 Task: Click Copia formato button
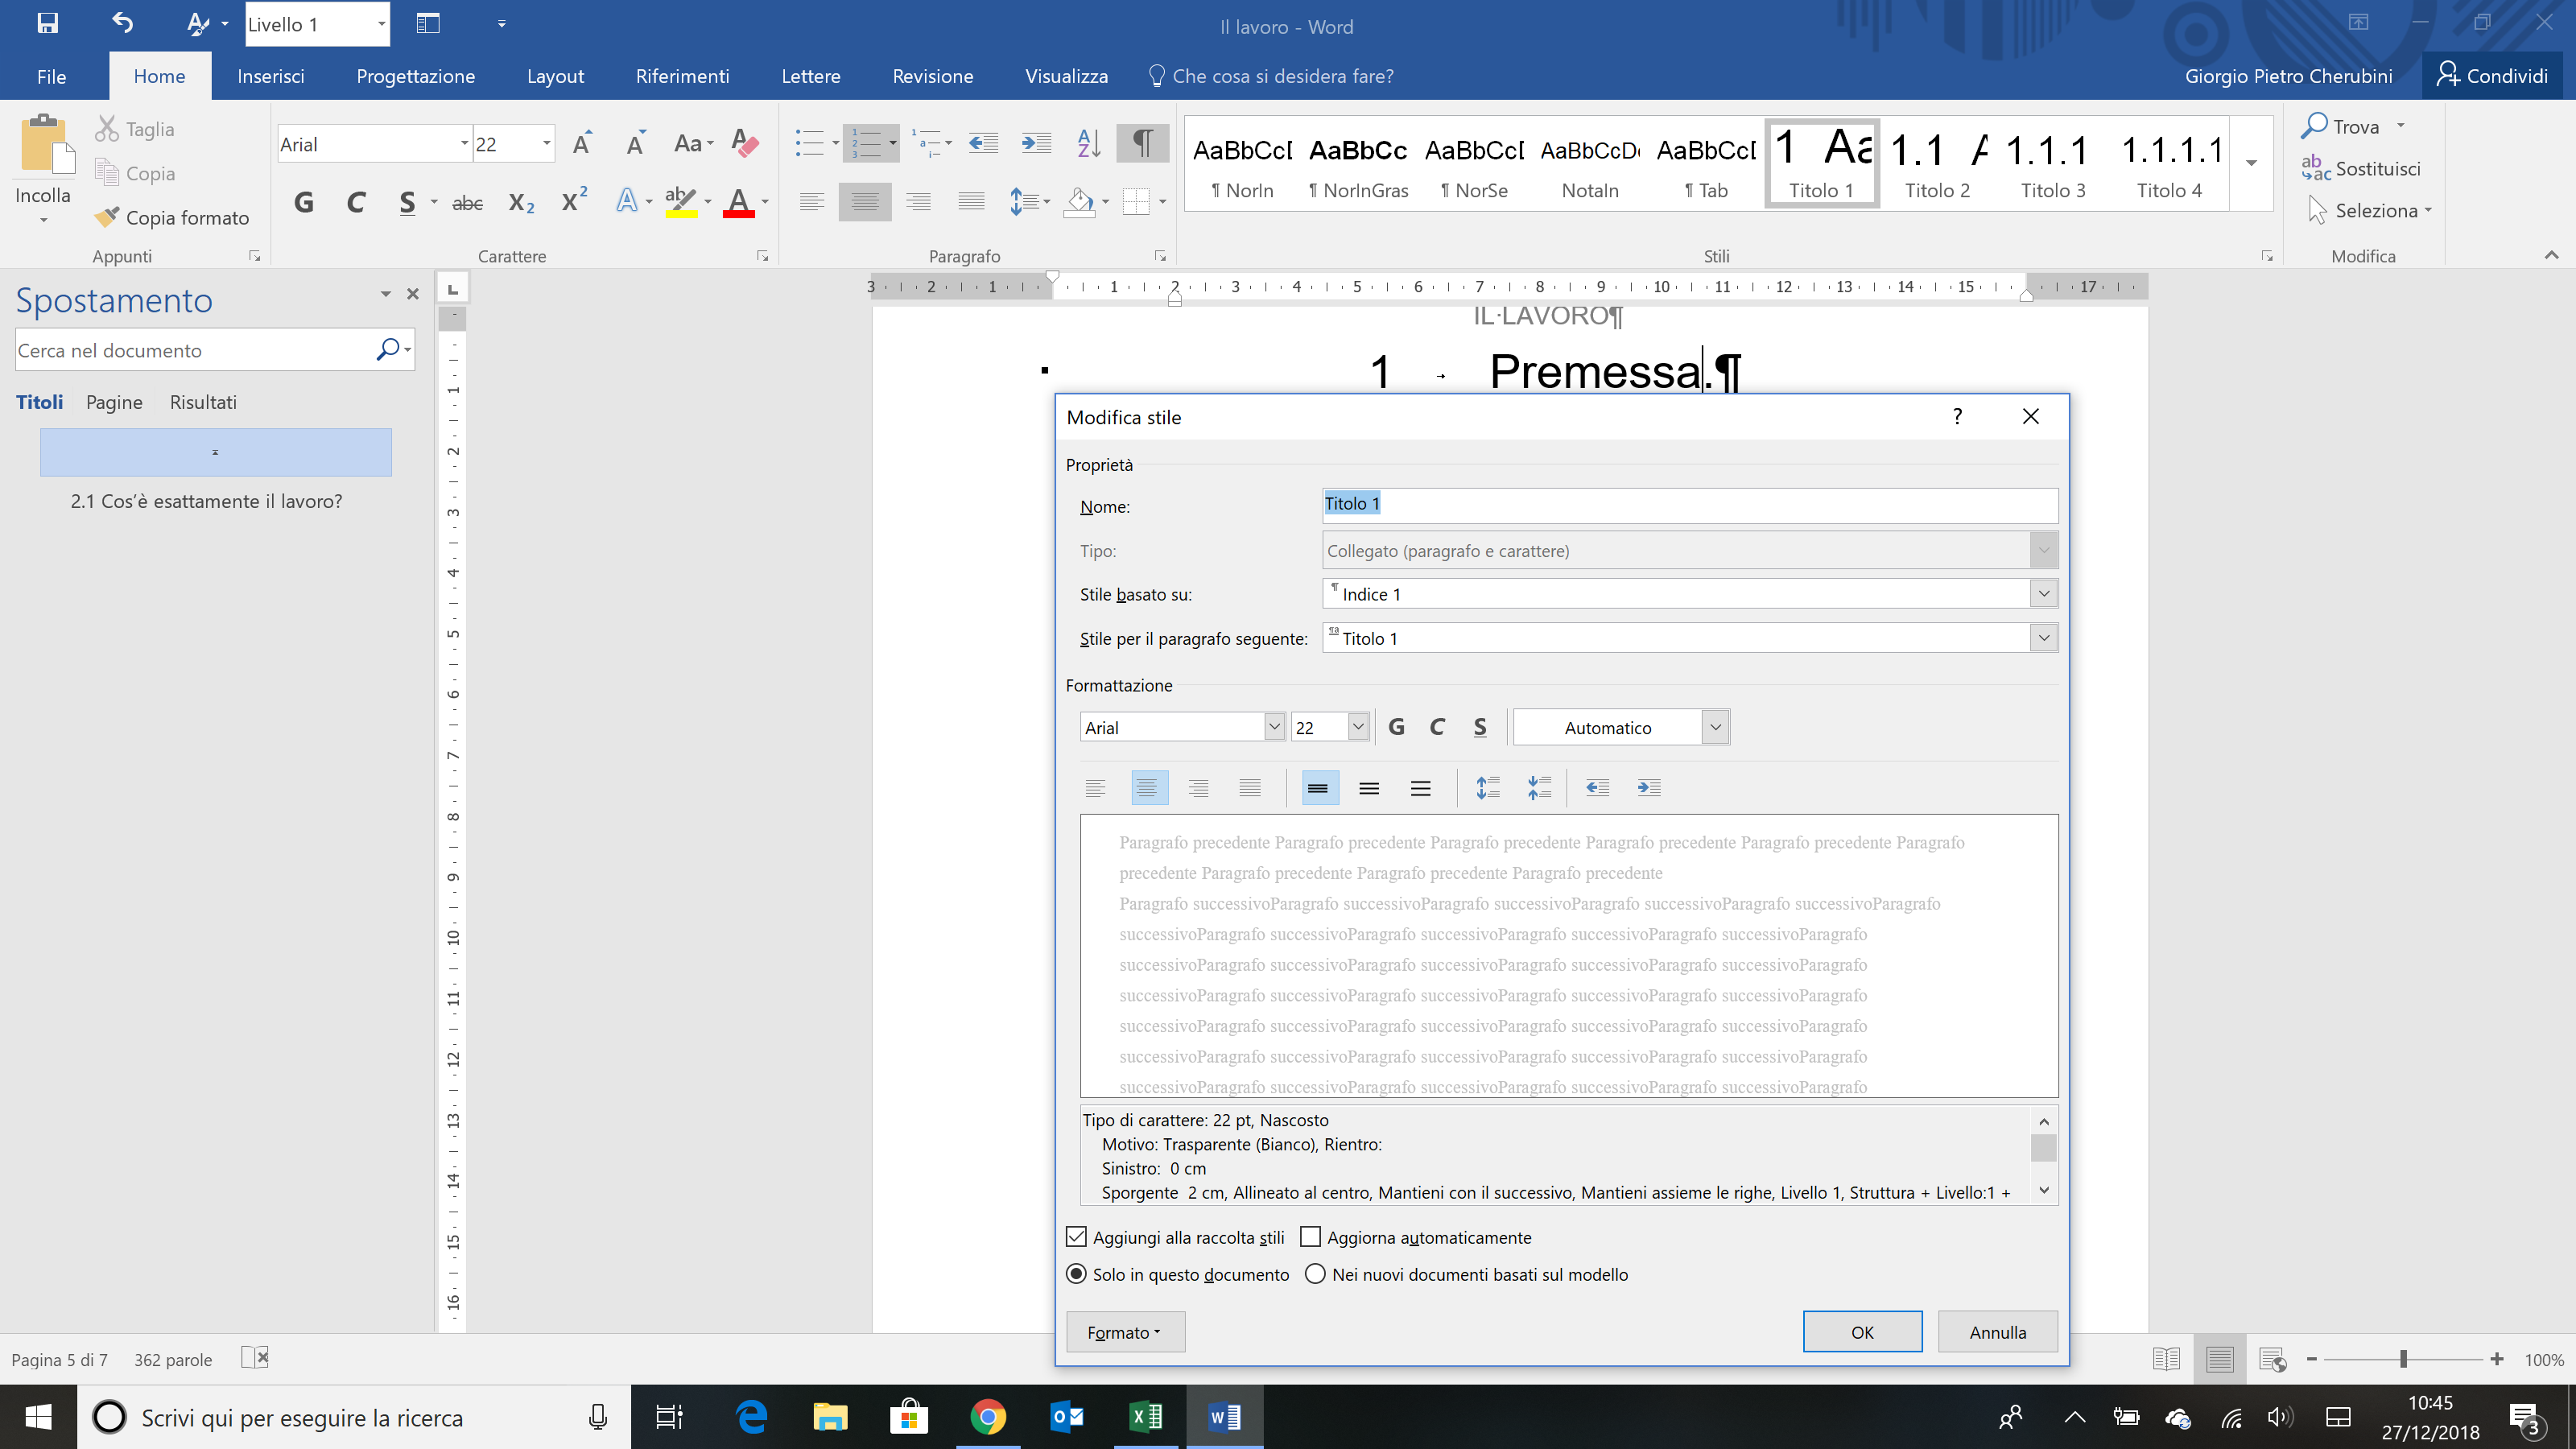point(172,217)
